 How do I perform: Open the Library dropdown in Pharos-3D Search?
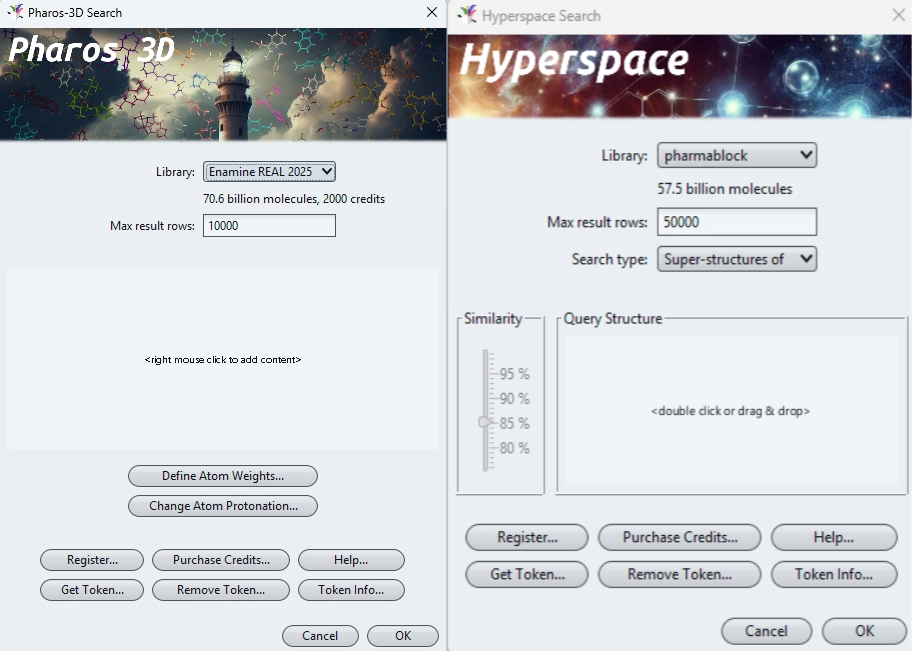click(269, 172)
